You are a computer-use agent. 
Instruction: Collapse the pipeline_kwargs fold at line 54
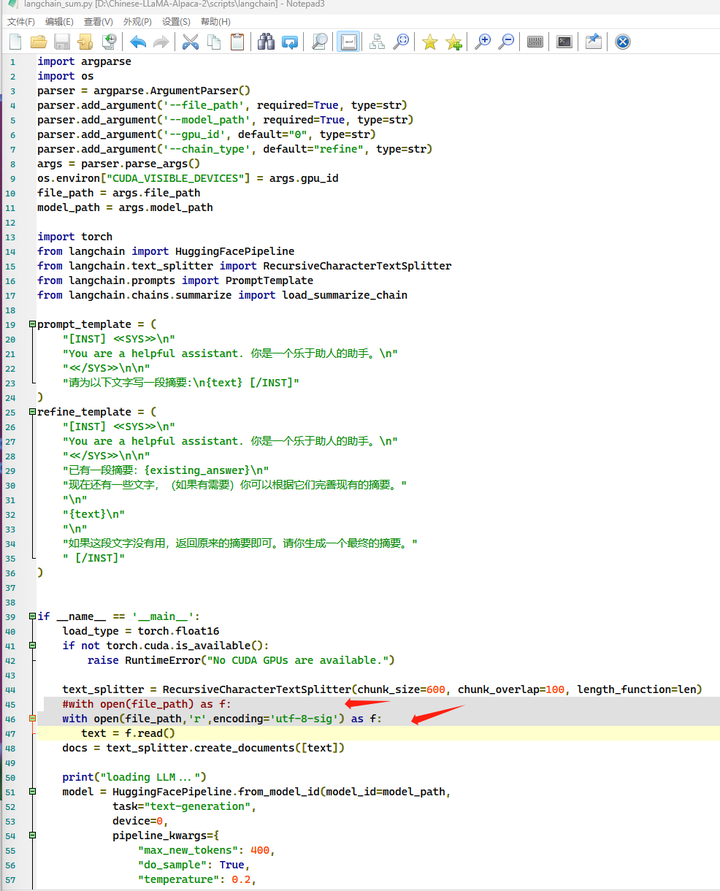pyautogui.click(x=32, y=835)
